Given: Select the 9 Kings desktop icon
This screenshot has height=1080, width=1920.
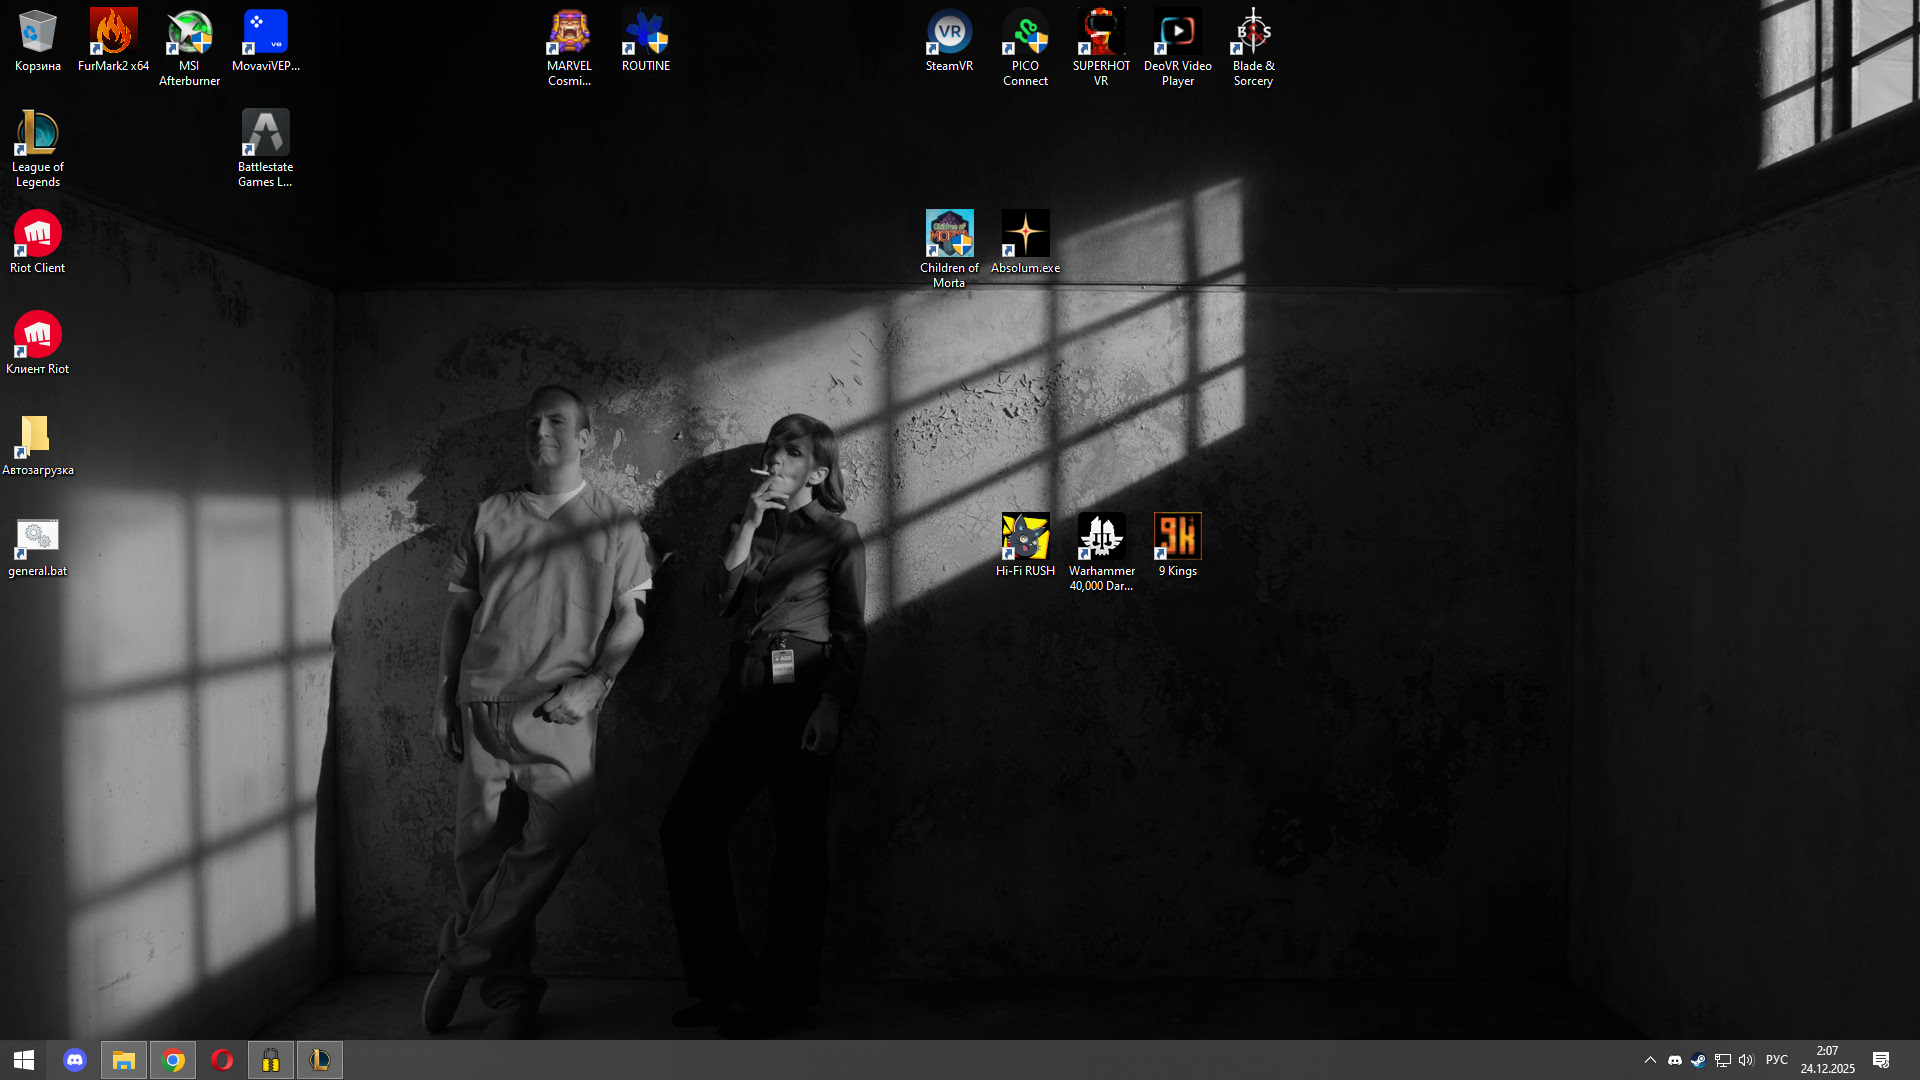Looking at the screenshot, I should pyautogui.click(x=1177, y=537).
